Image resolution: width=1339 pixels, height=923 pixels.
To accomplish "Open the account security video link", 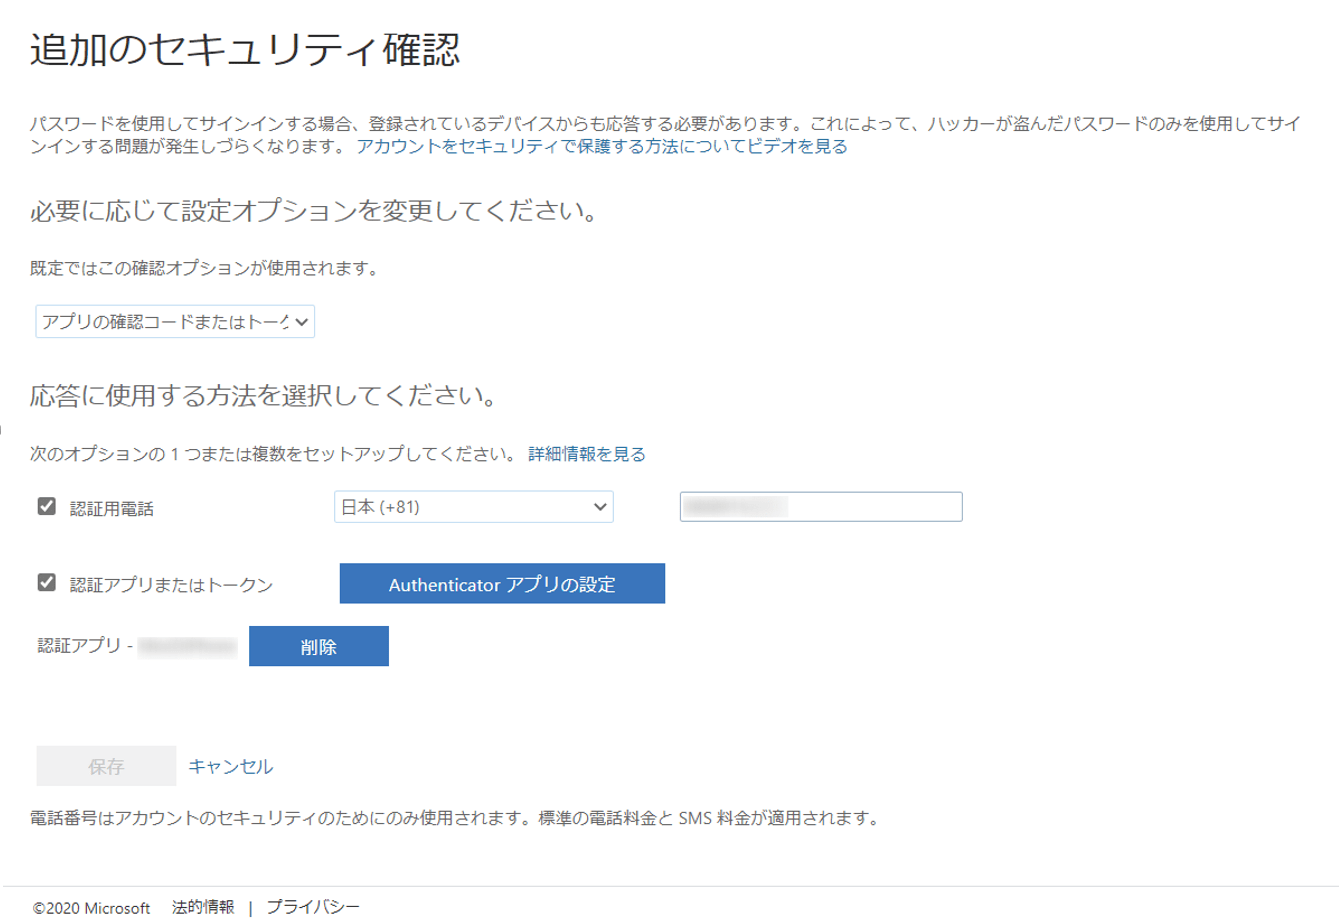I will coord(602,147).
